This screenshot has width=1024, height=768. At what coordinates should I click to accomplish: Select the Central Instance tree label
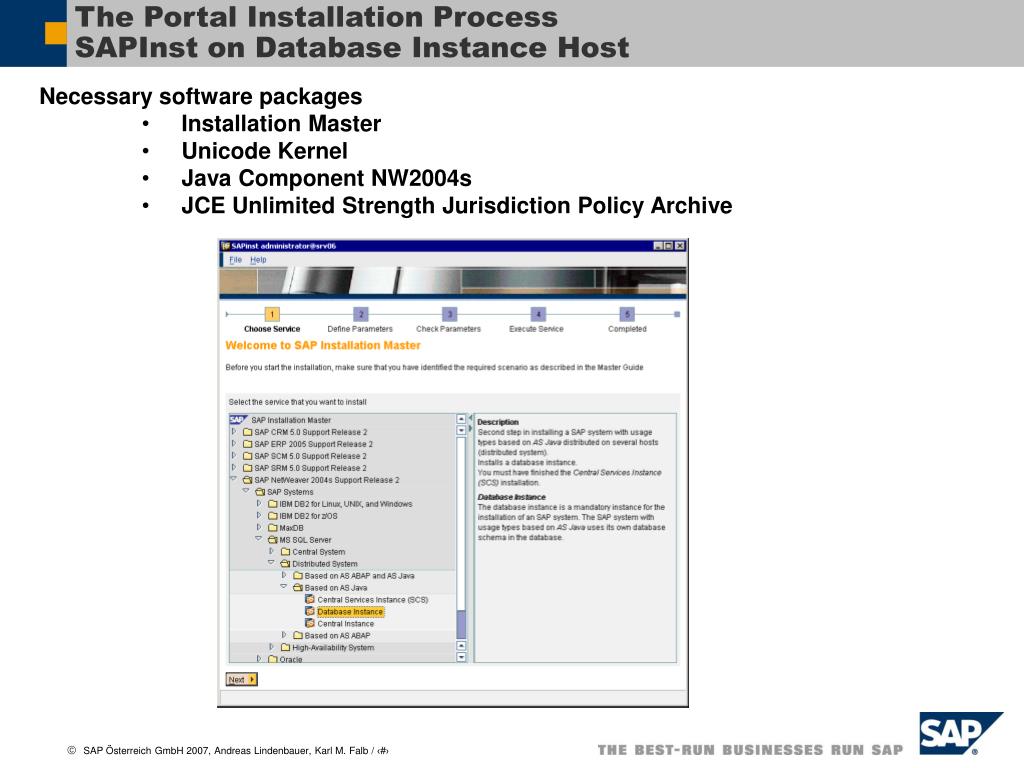point(345,624)
